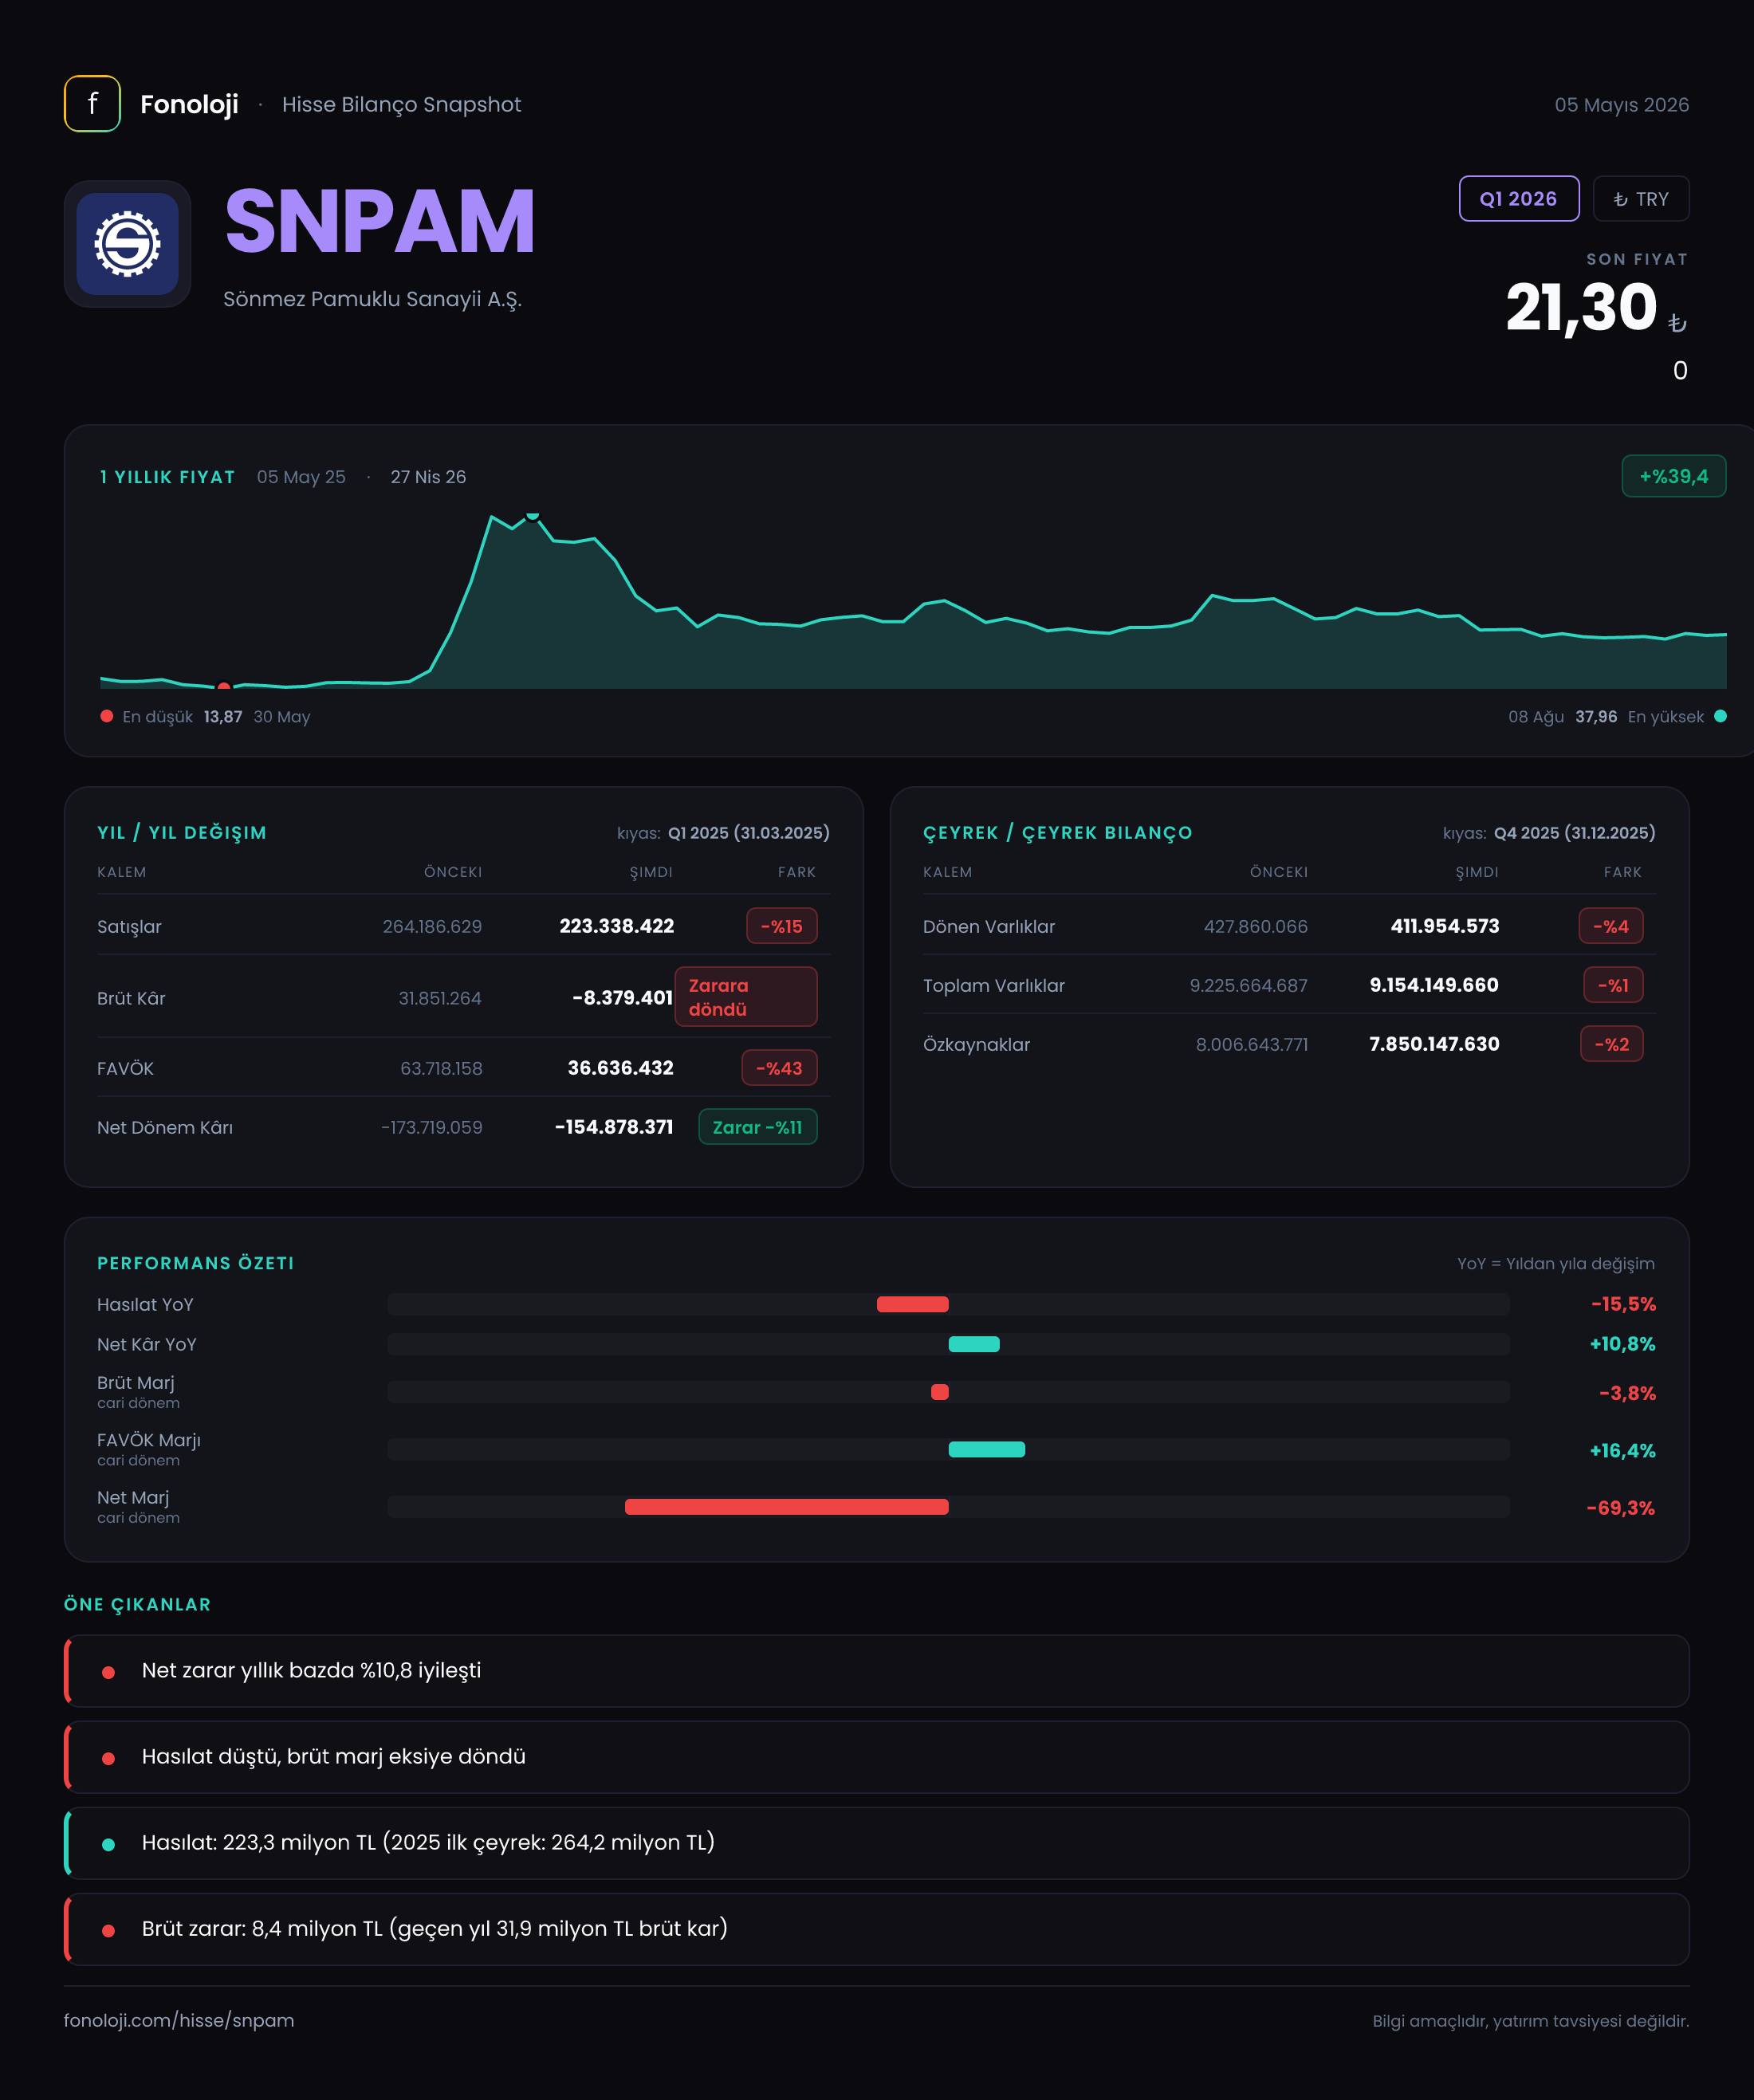Click the red lowest-price marker on chart
Viewport: 1754px width, 2100px height.
click(224, 686)
